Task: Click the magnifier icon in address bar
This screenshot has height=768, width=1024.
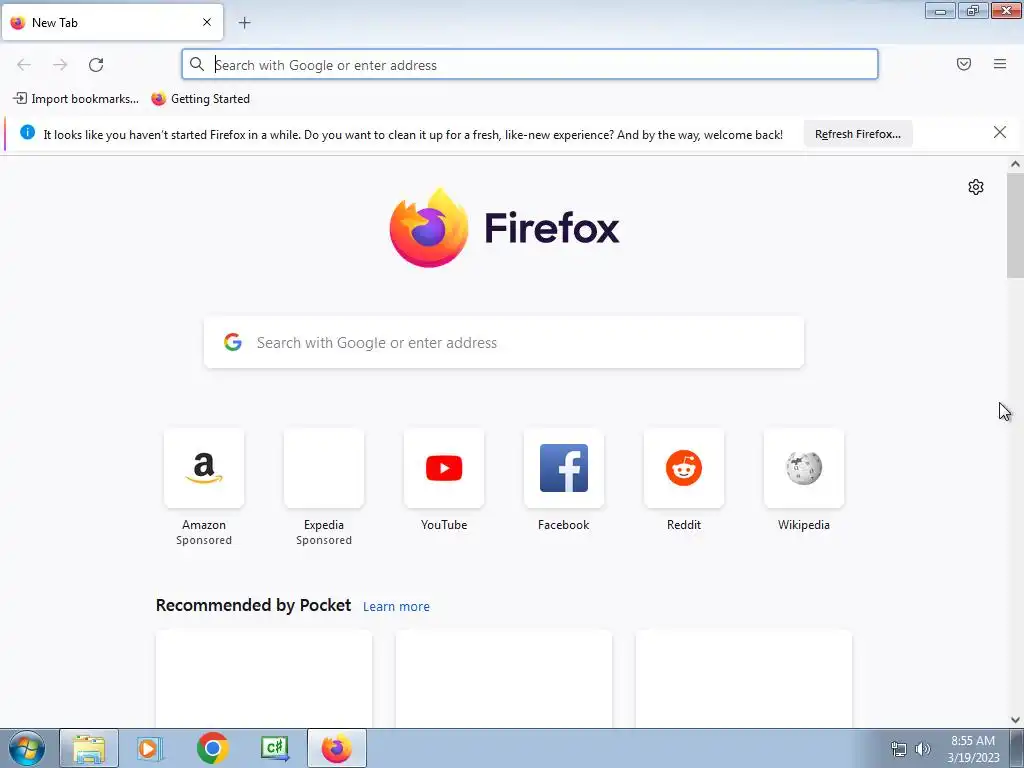Action: coord(197,64)
